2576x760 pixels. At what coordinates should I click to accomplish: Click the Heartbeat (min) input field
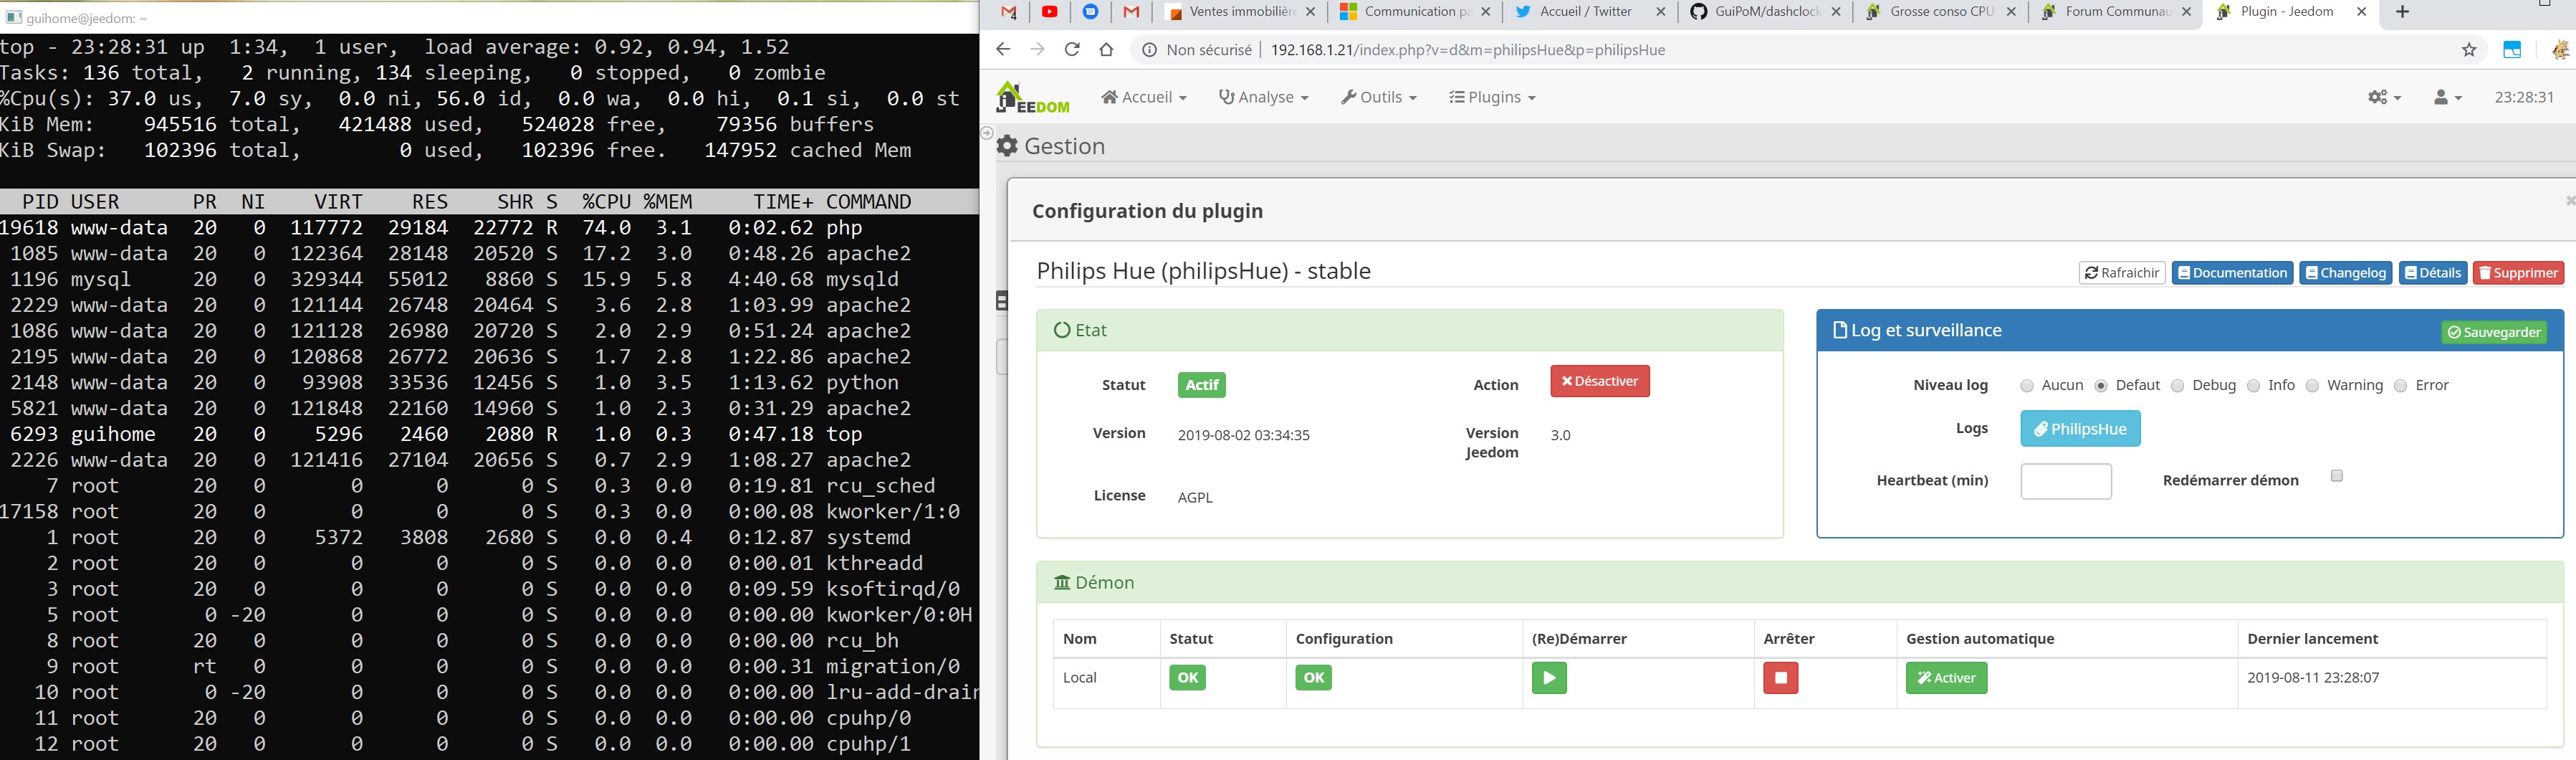(x=2066, y=481)
